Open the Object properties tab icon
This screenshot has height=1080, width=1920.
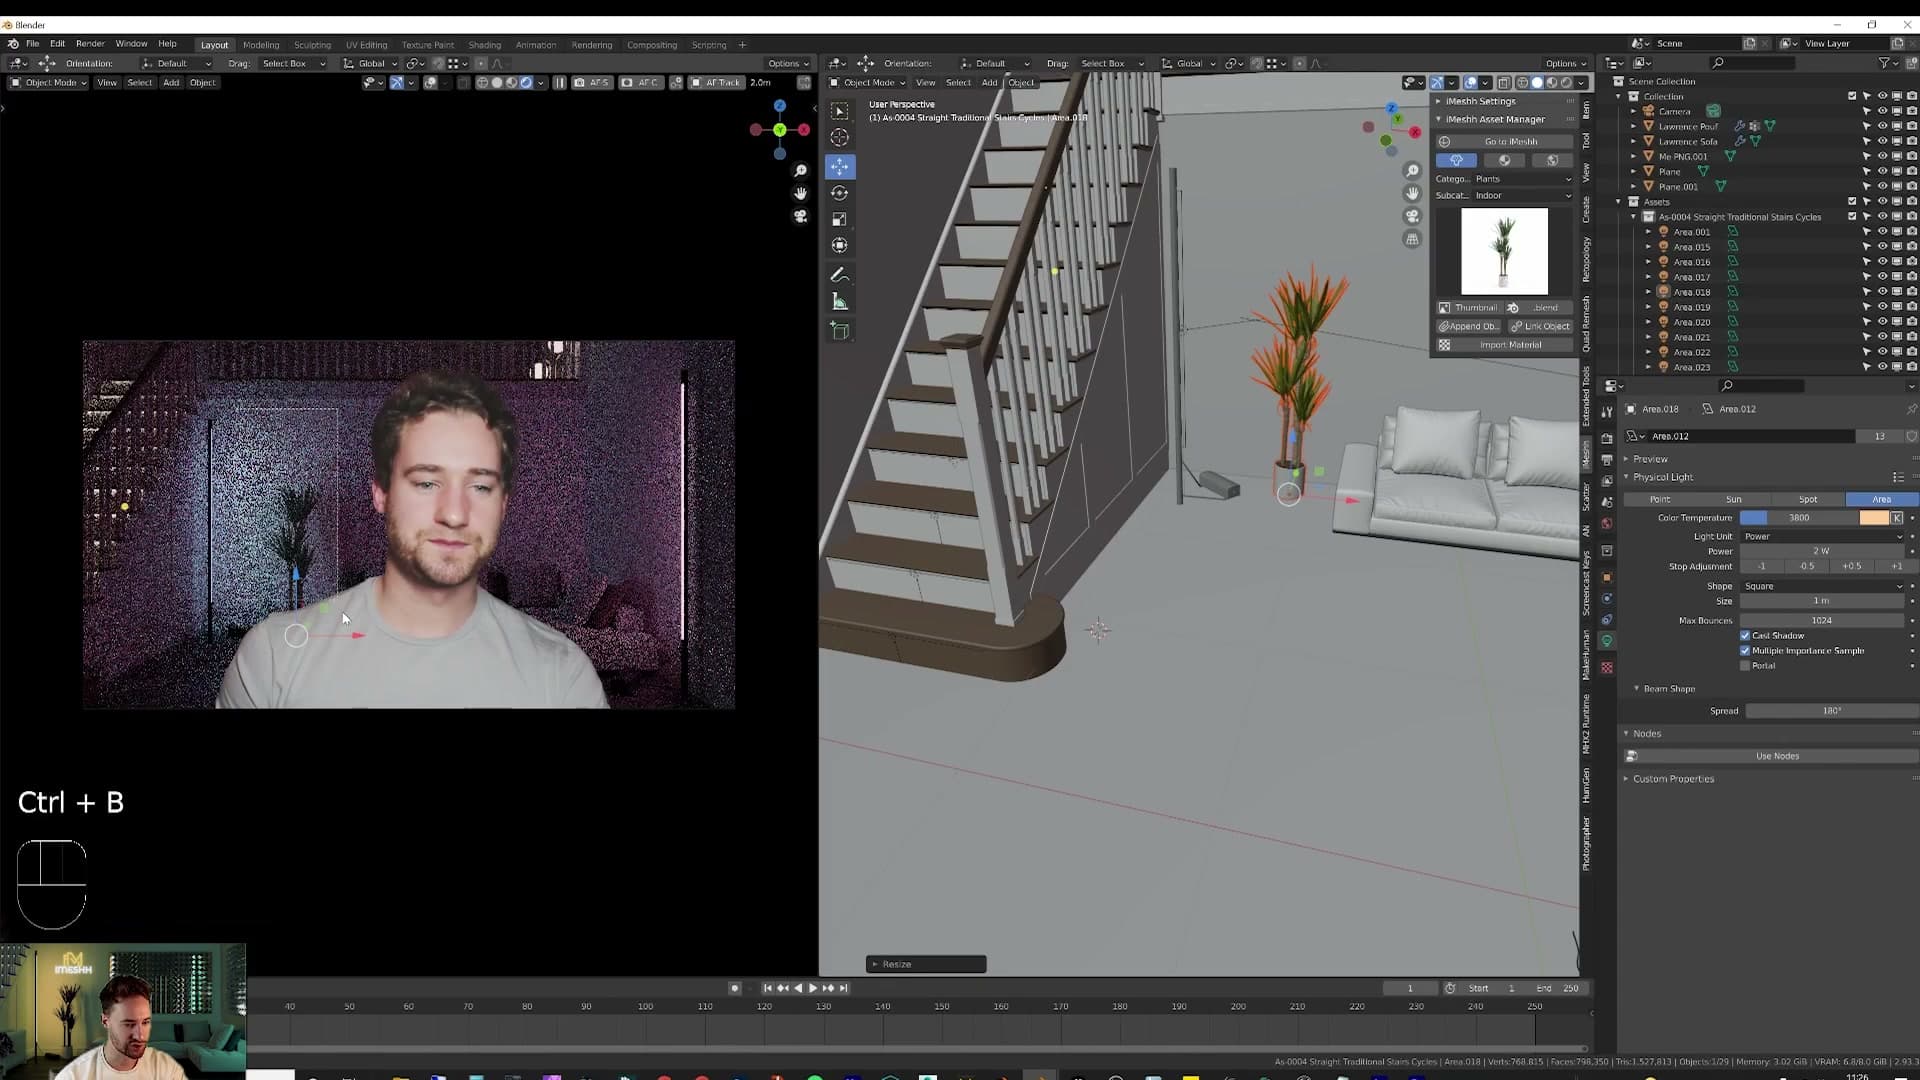click(1607, 577)
